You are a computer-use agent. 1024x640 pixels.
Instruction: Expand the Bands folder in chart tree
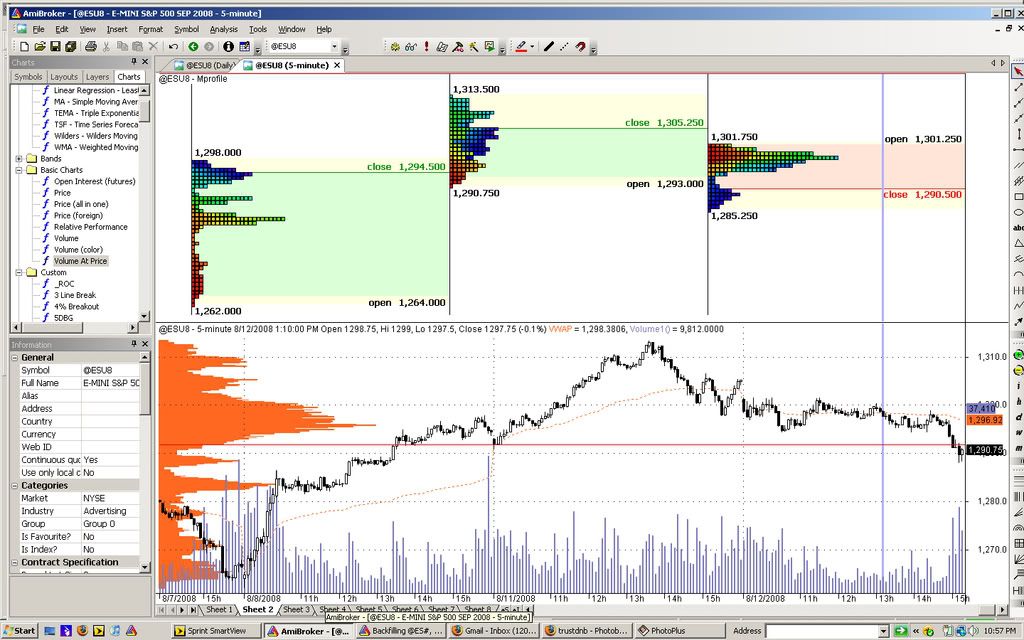[19, 159]
